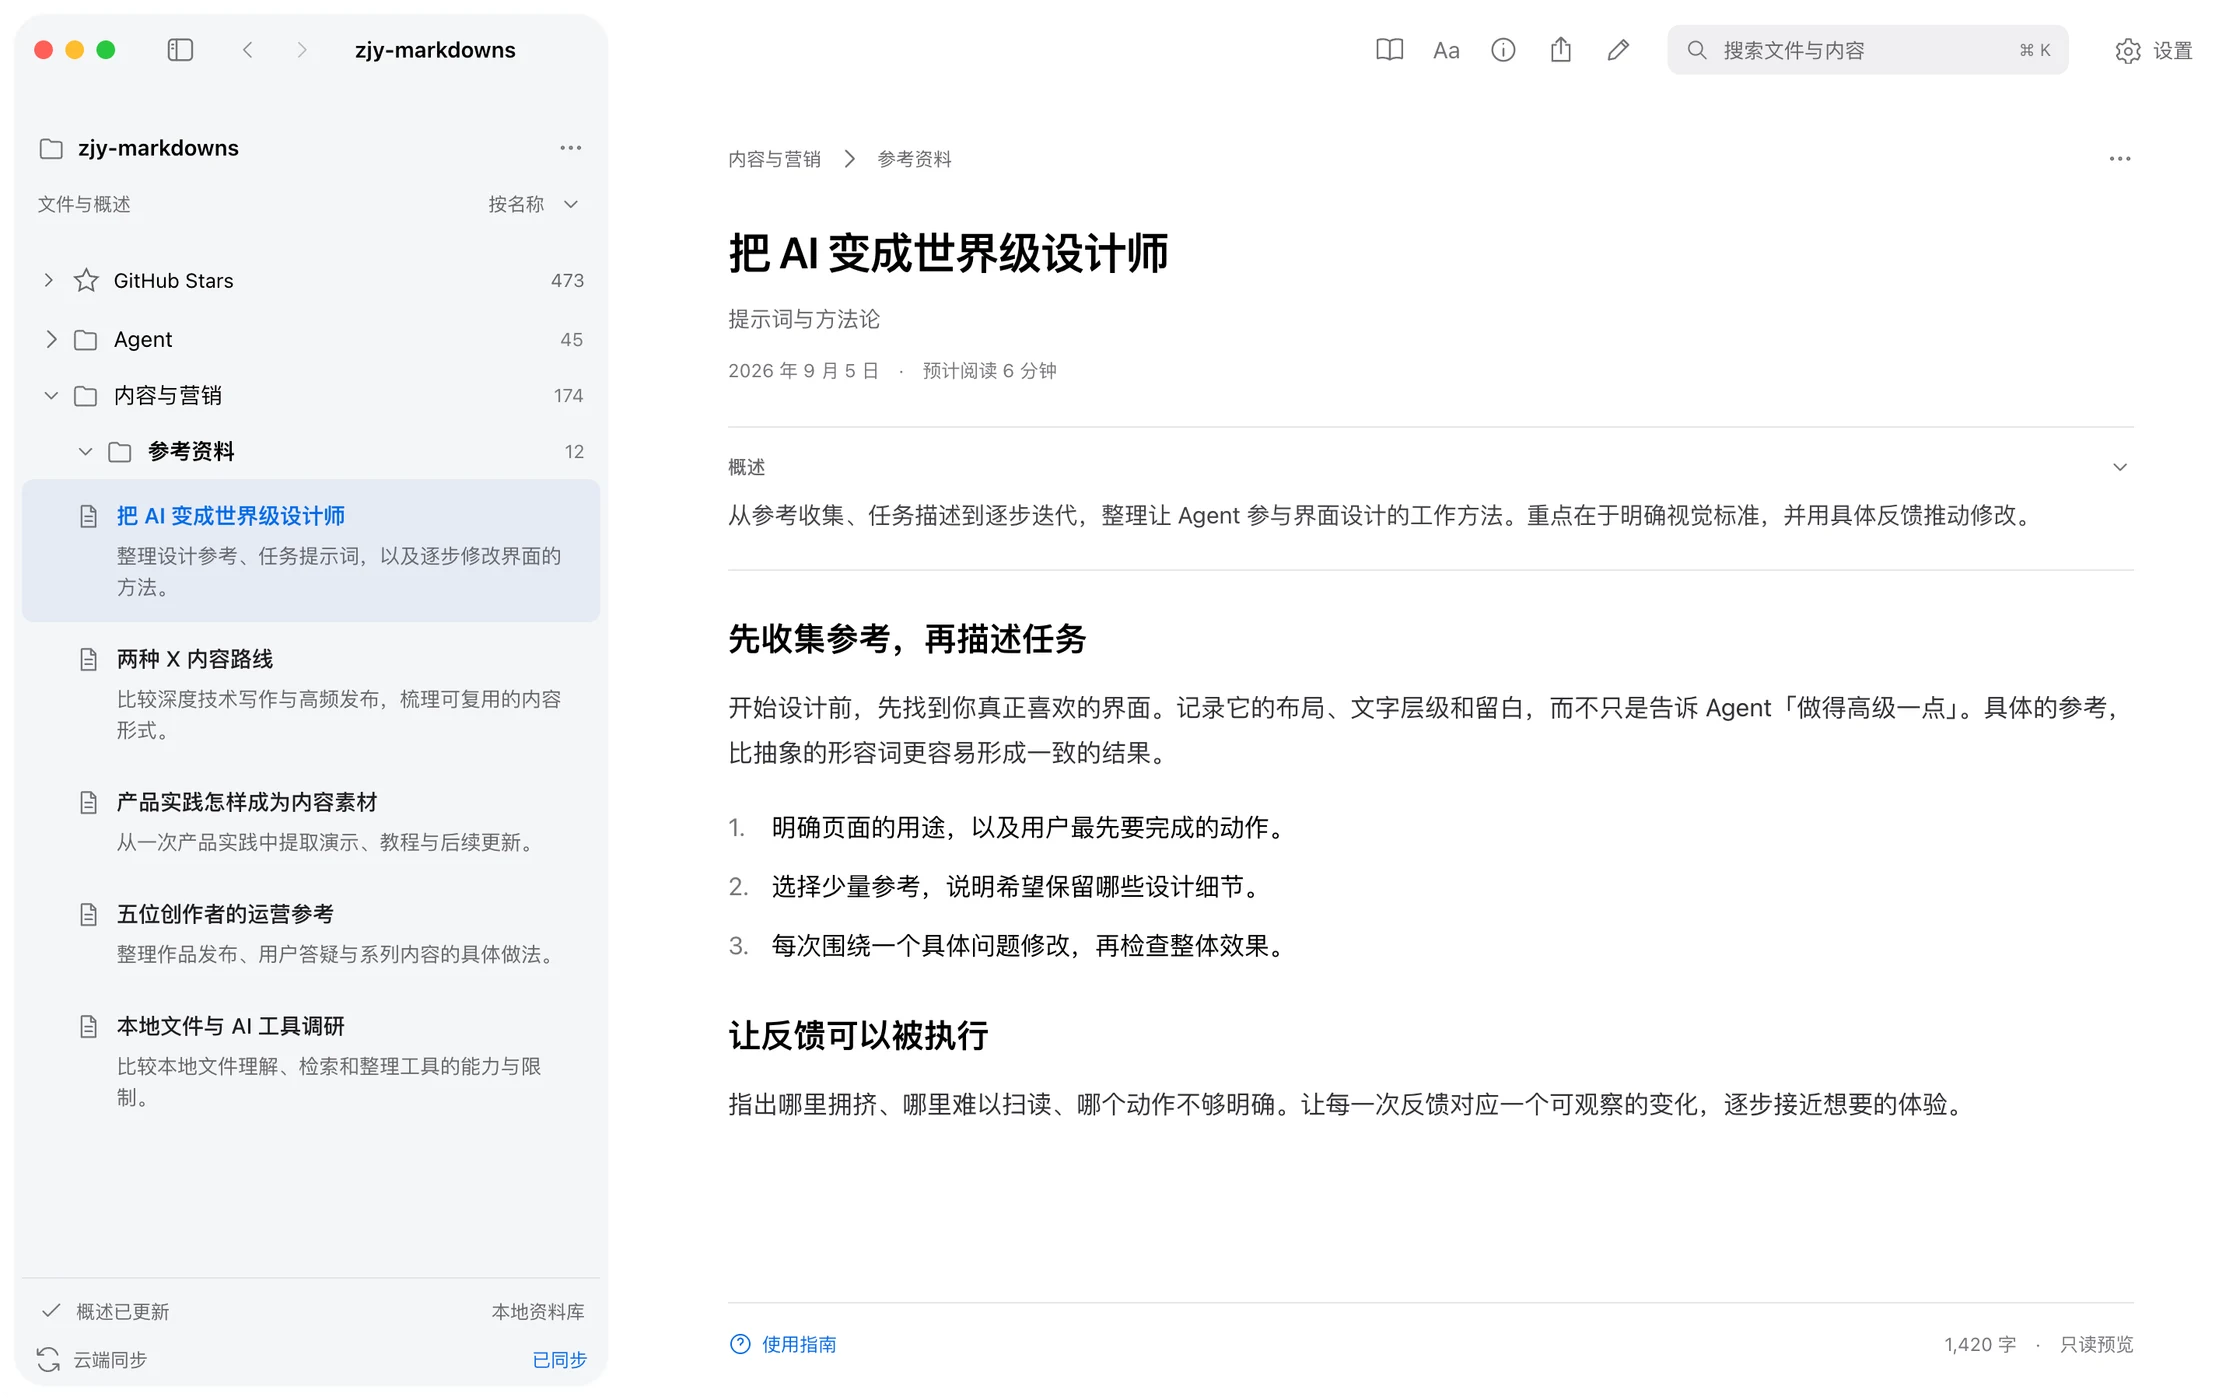Select document 把 AI 变成世界级设计师
The width and height of the screenshot is (2240, 1400).
[311, 551]
